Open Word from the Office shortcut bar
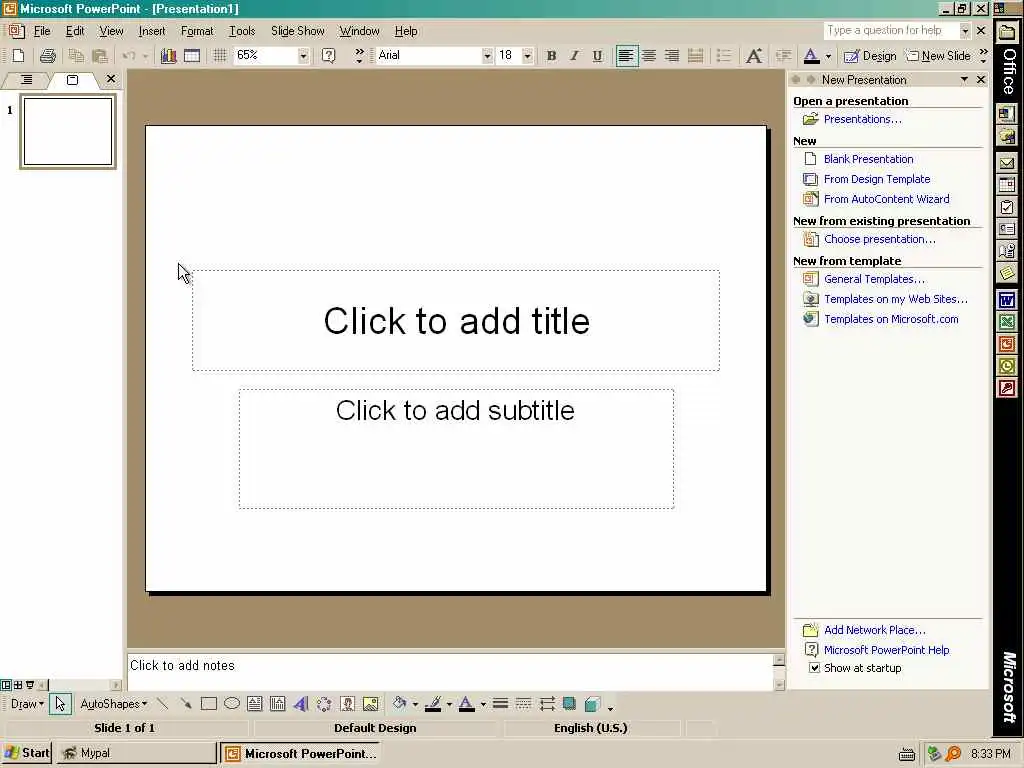Viewport: 1024px width, 768px height. [1006, 300]
